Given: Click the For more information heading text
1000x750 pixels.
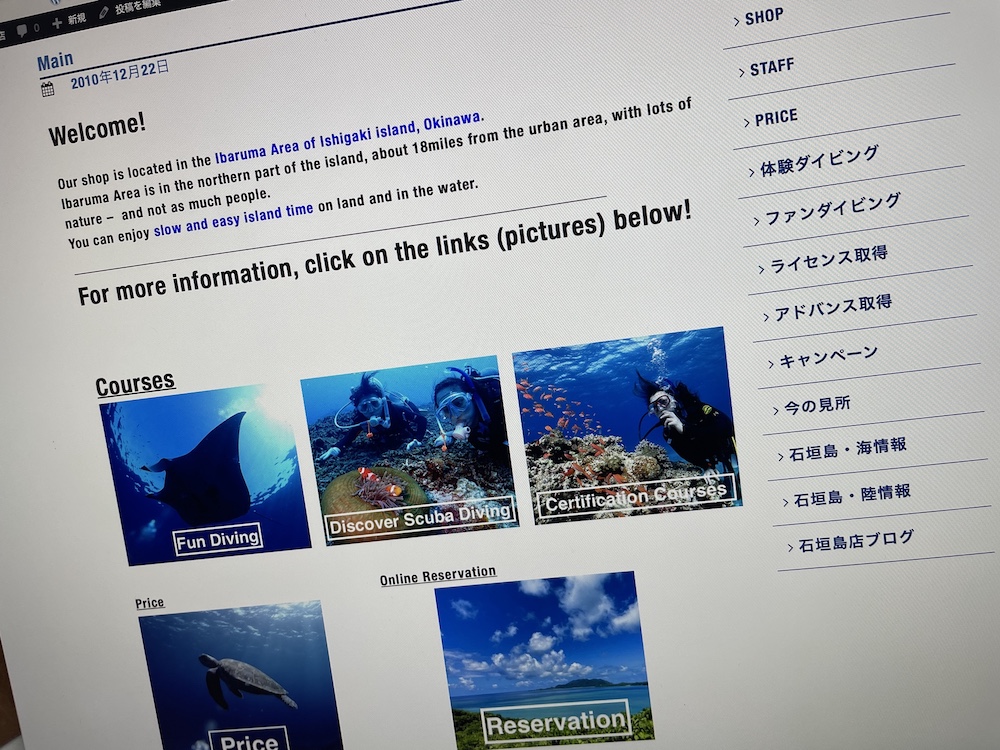Looking at the screenshot, I should tap(385, 253).
